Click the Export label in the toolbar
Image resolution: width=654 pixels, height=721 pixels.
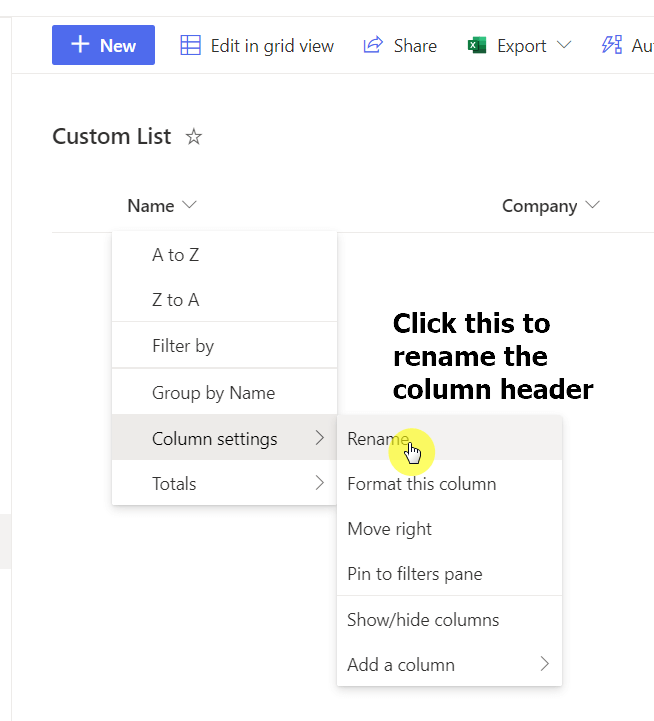[x=522, y=46]
